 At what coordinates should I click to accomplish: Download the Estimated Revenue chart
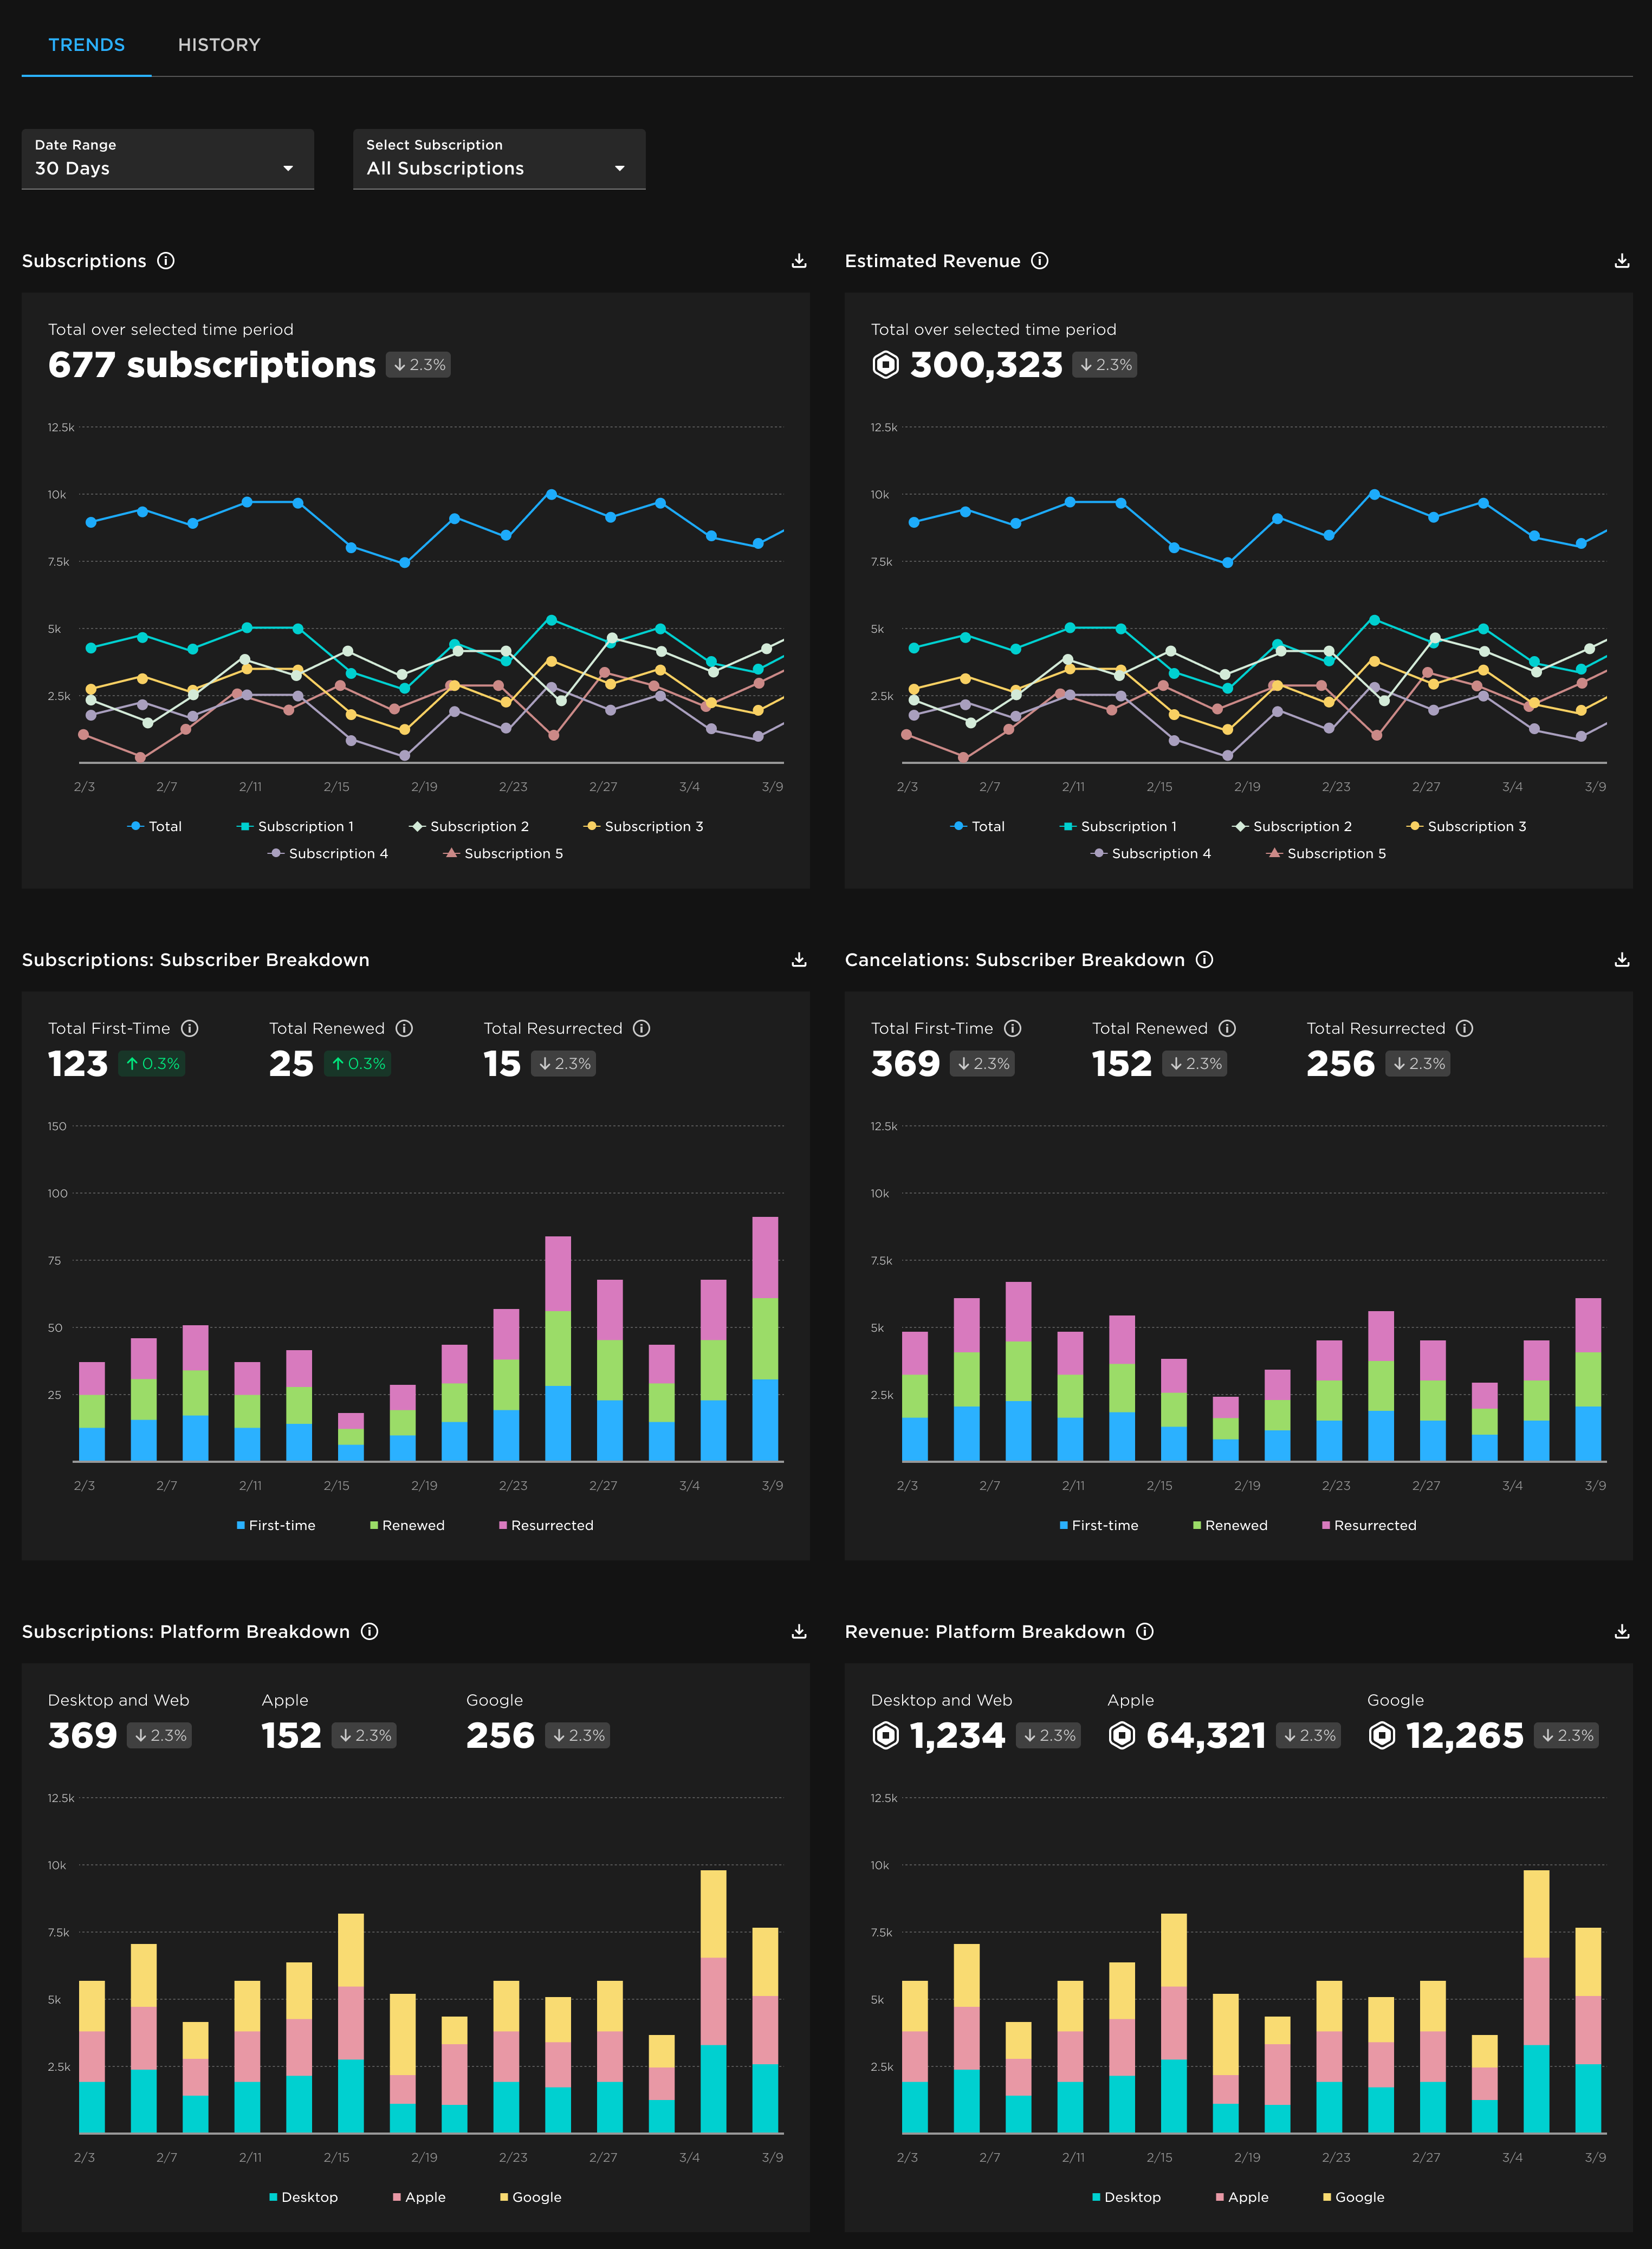pyautogui.click(x=1621, y=261)
